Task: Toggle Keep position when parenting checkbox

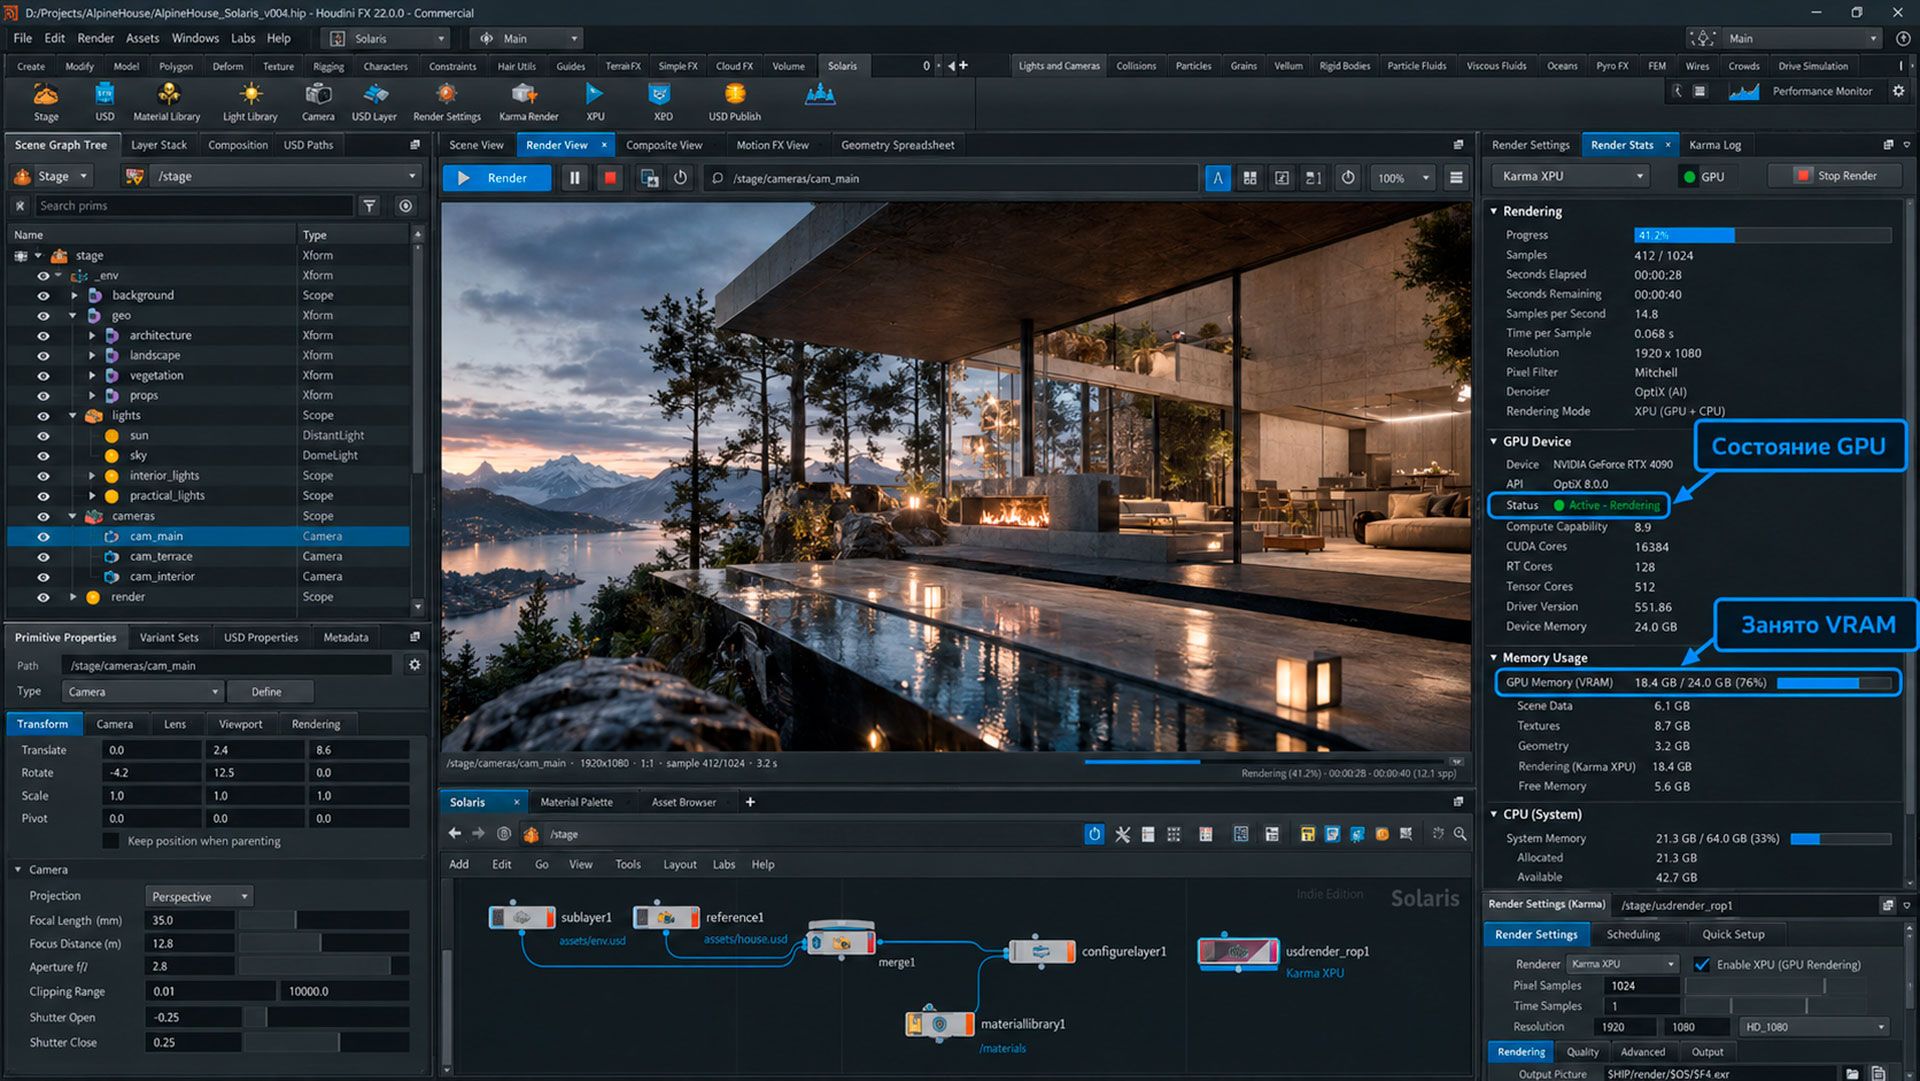Action: pos(111,841)
